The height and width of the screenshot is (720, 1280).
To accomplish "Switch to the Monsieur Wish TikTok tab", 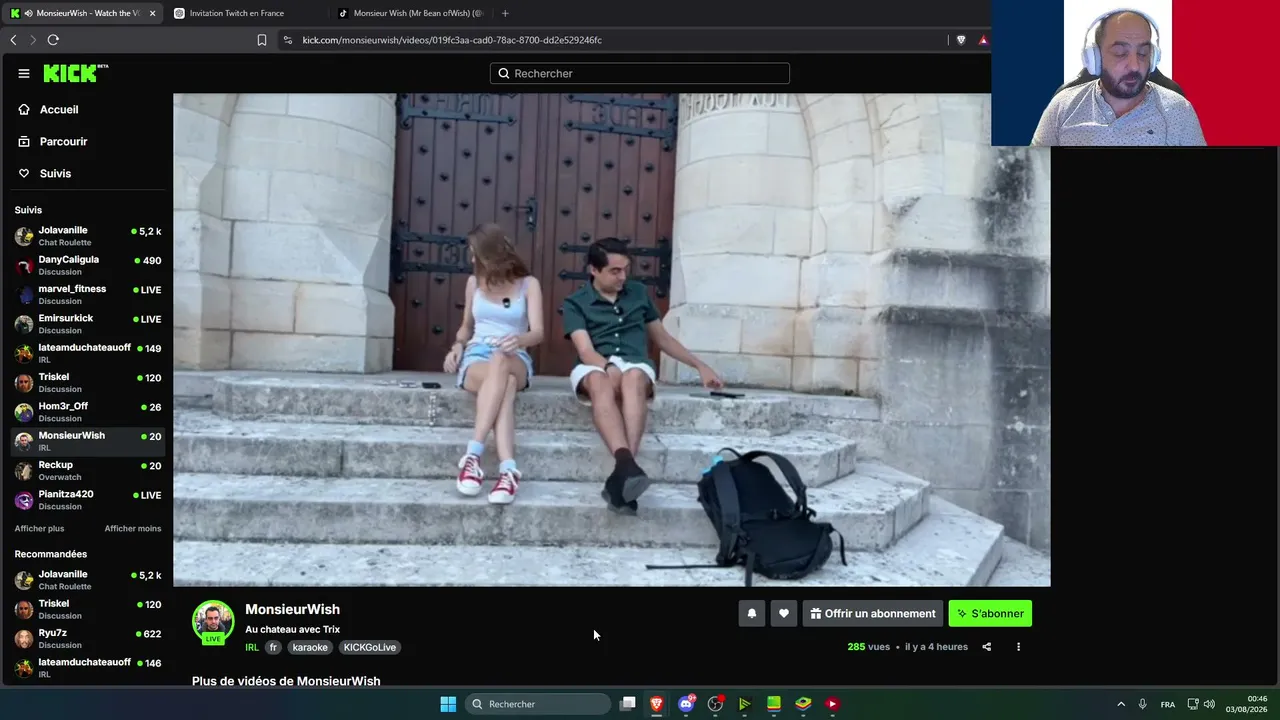I will click(410, 13).
